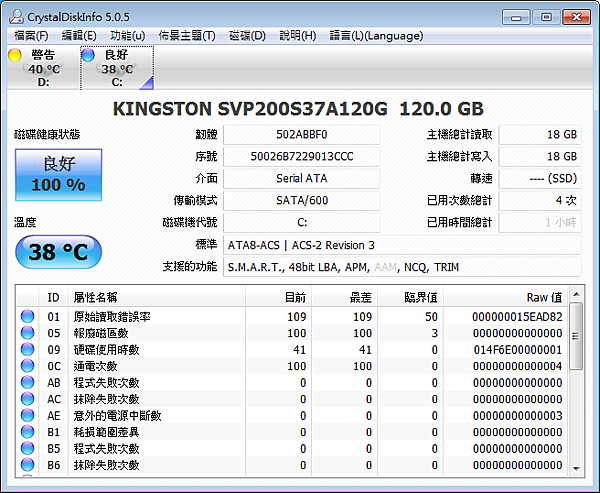Click status icon of attribute 09 row
This screenshot has width=600, height=493.
click(28, 349)
